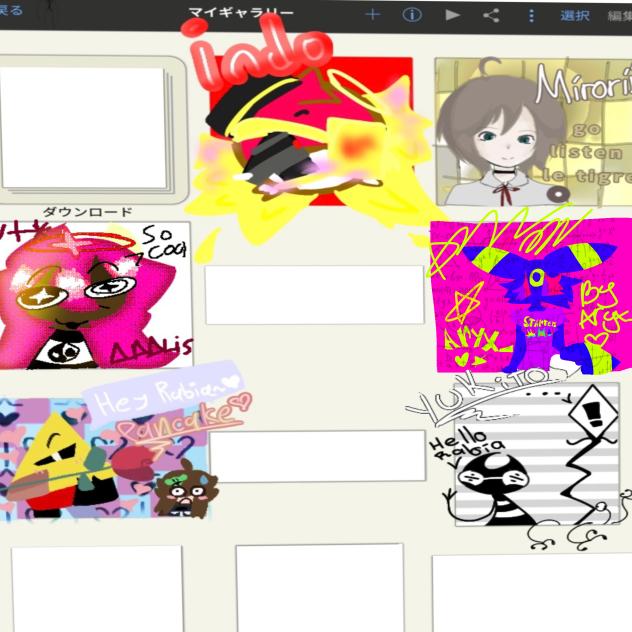The width and height of the screenshot is (632, 632).
Task: Open the three-dot more options menu
Action: pos(531,16)
